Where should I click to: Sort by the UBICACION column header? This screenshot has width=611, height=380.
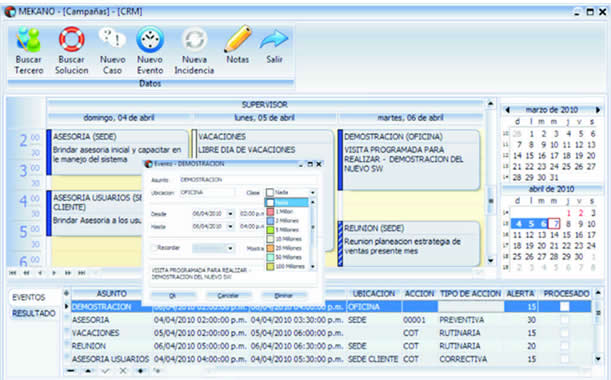[x=374, y=293]
